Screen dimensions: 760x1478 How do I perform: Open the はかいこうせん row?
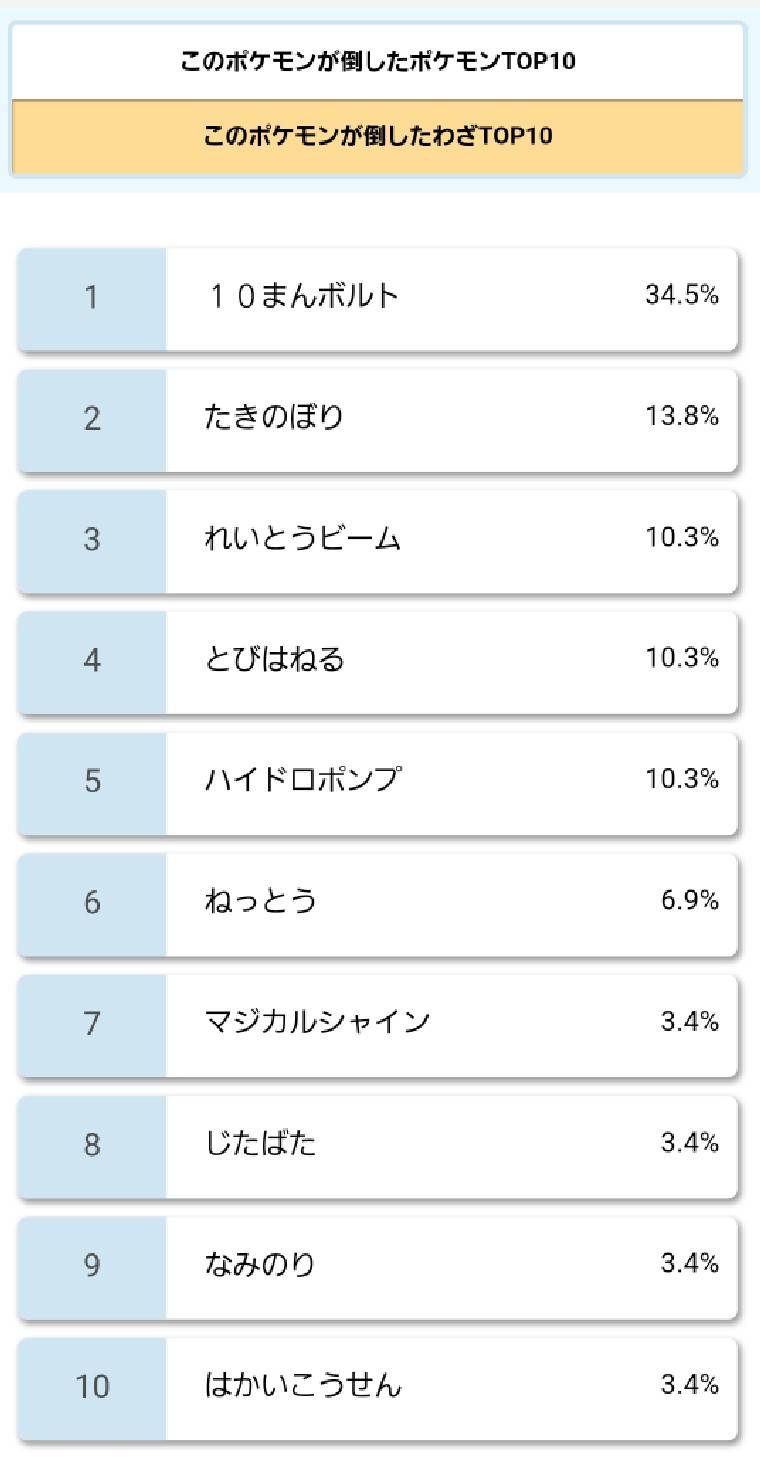tap(377, 1389)
